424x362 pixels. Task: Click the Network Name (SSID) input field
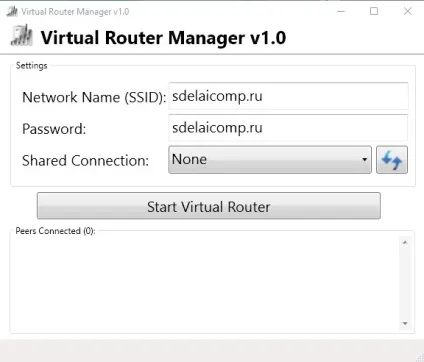[x=288, y=96]
